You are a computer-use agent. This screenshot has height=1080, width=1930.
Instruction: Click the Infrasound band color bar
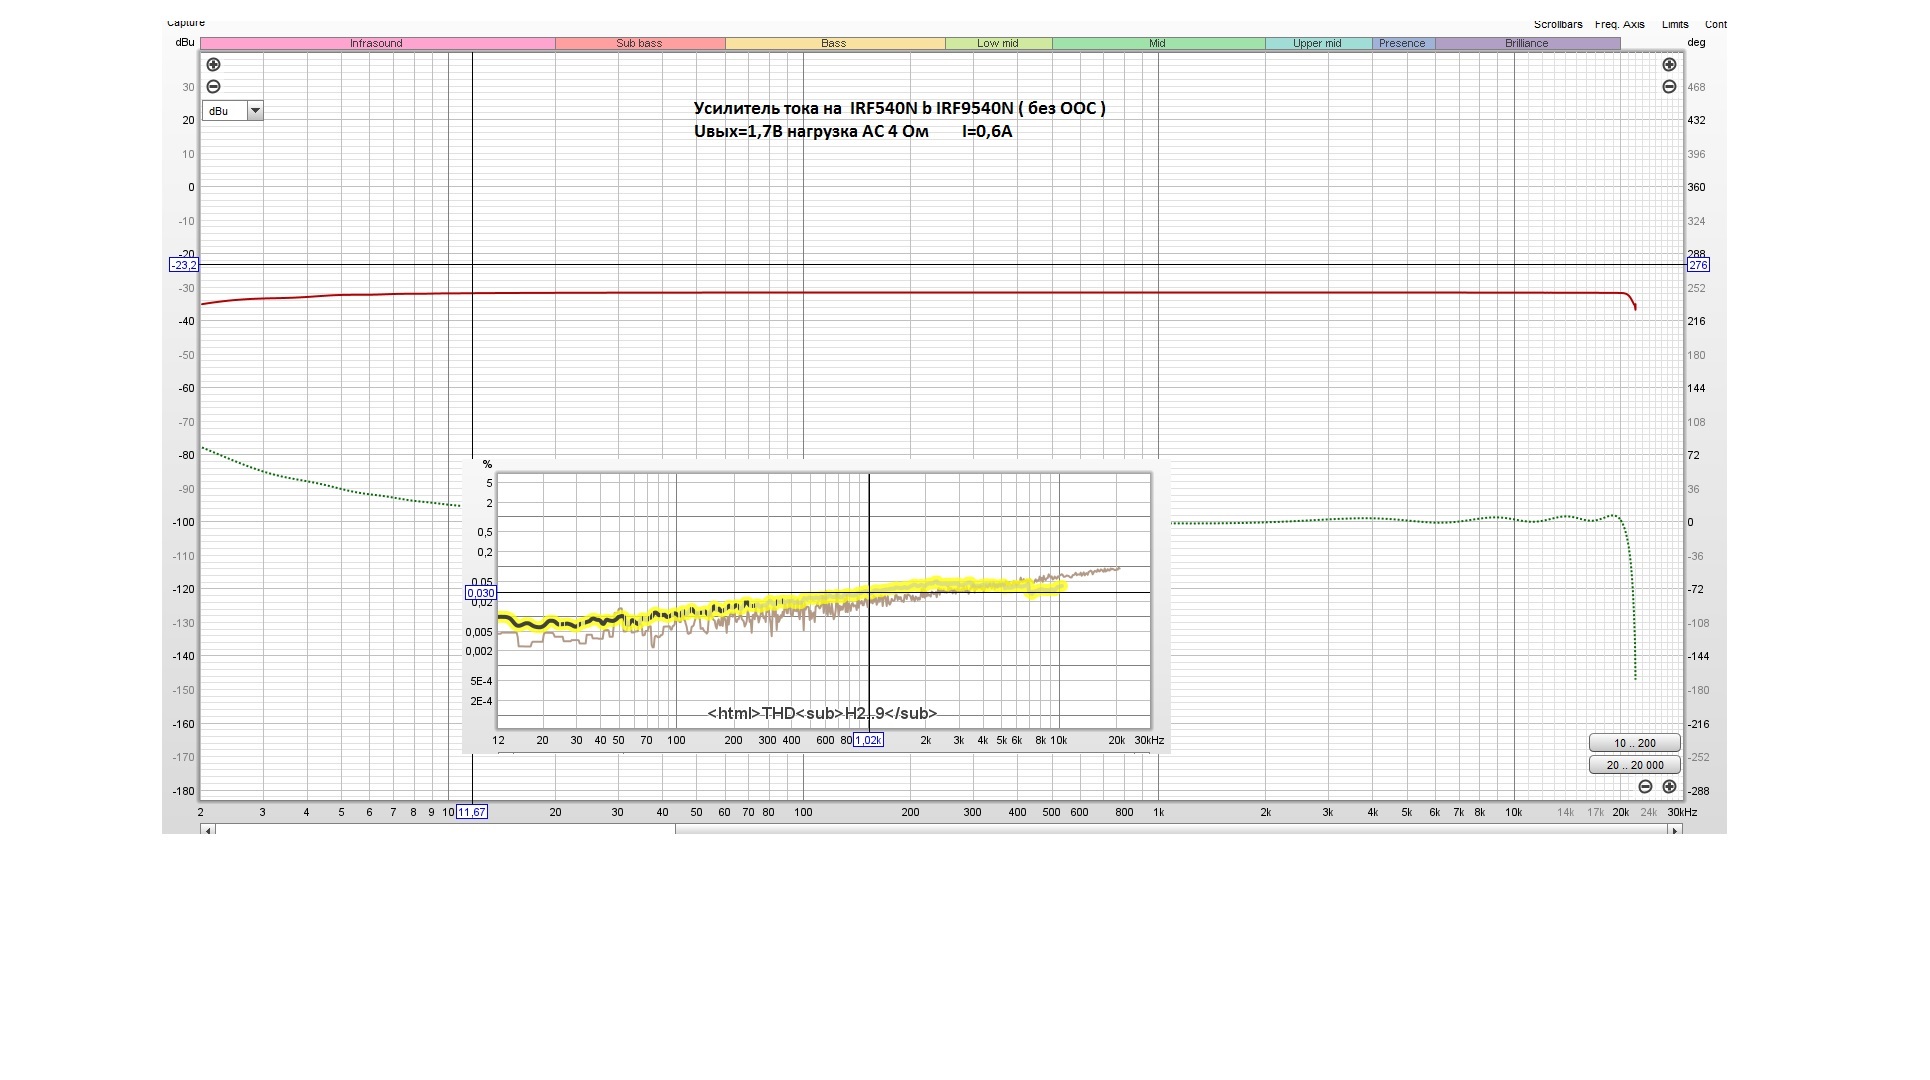tap(376, 44)
